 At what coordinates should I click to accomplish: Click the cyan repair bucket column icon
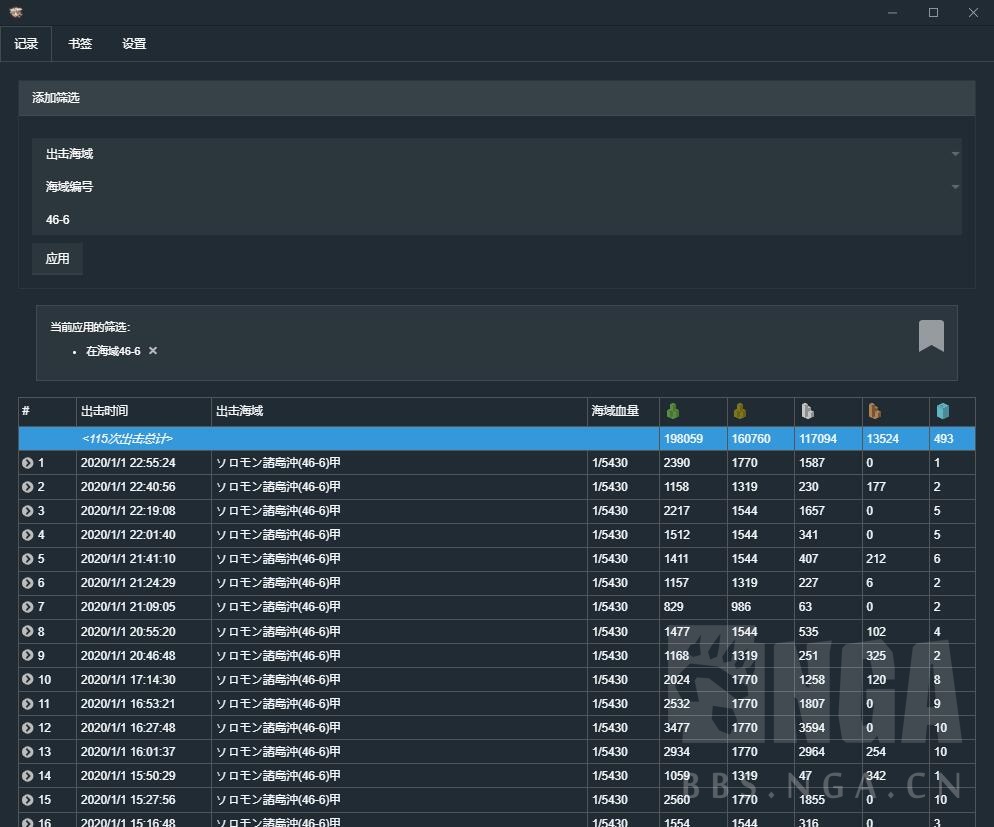click(x=941, y=411)
